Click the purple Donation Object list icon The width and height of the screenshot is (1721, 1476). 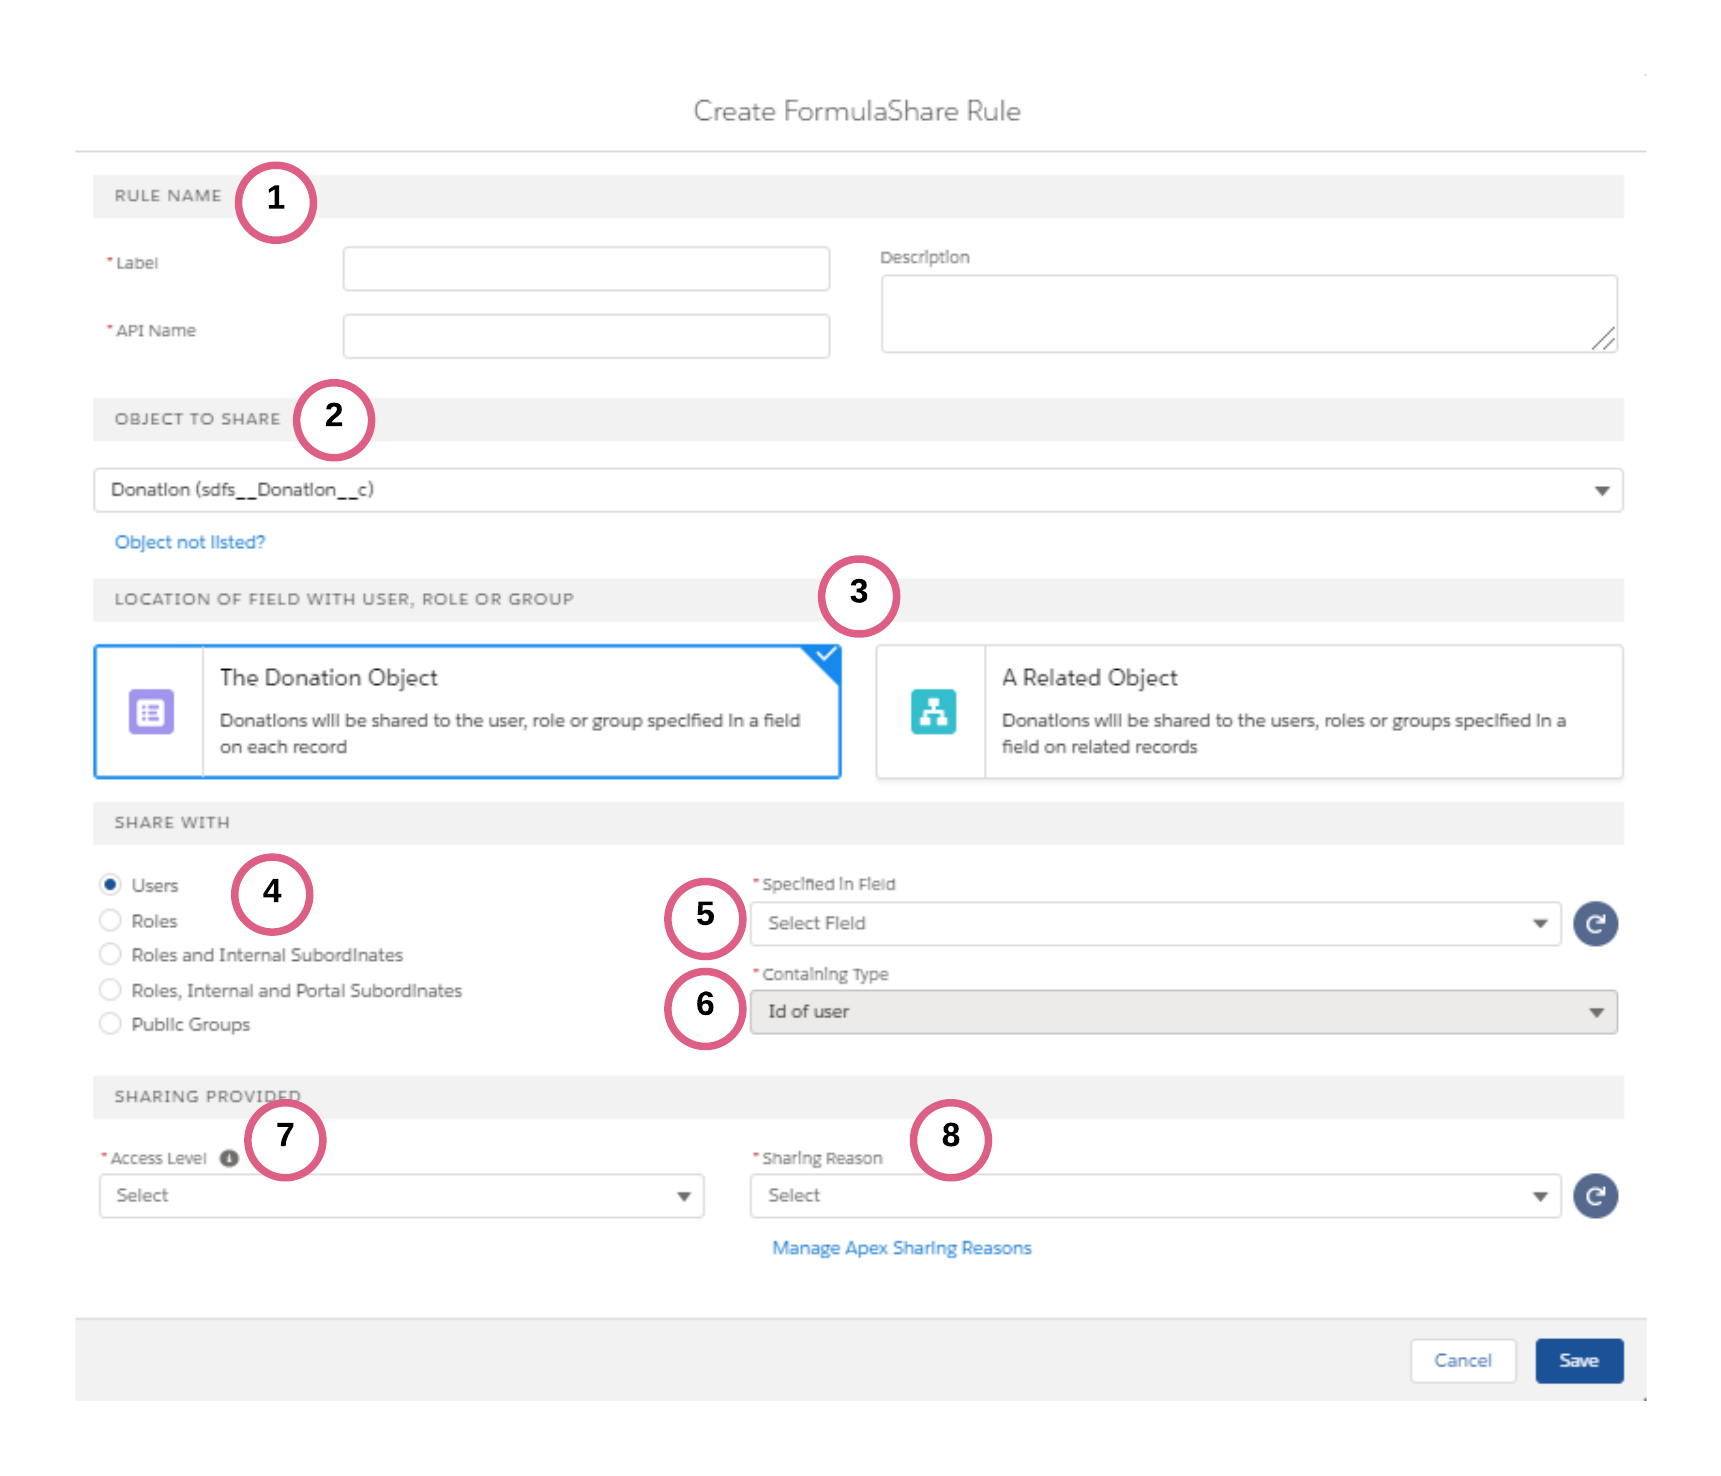[x=151, y=712]
